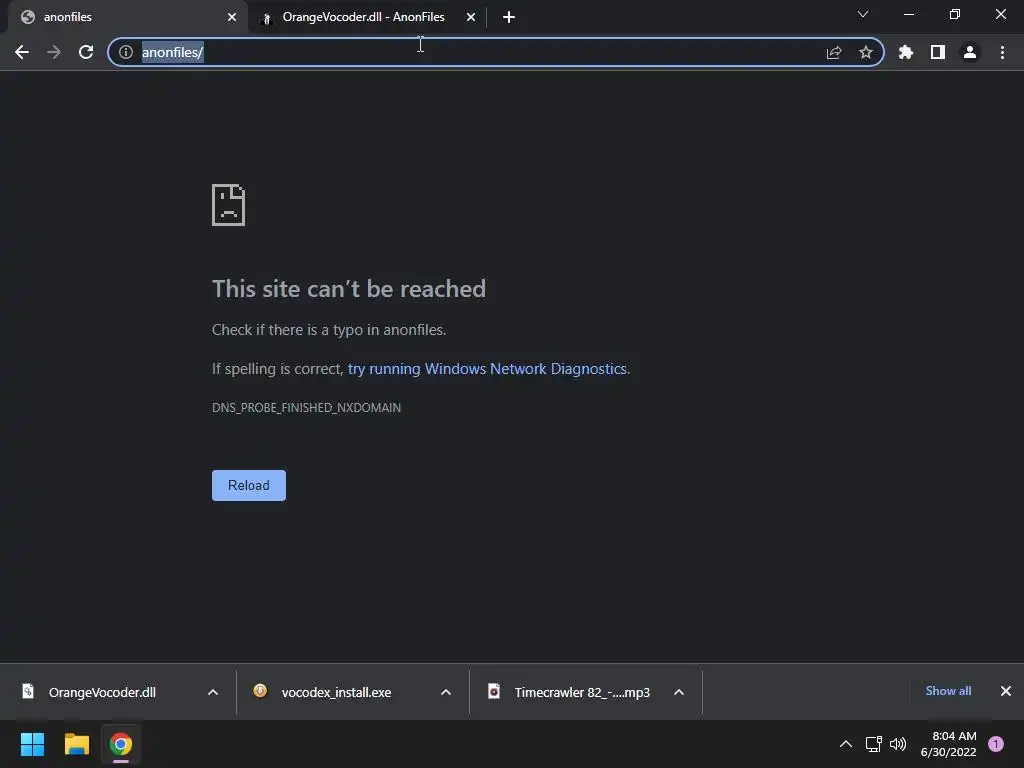
Task: Click the DNS_PROBE_FINISHED_NXDOMAIN error code
Action: coord(306,408)
